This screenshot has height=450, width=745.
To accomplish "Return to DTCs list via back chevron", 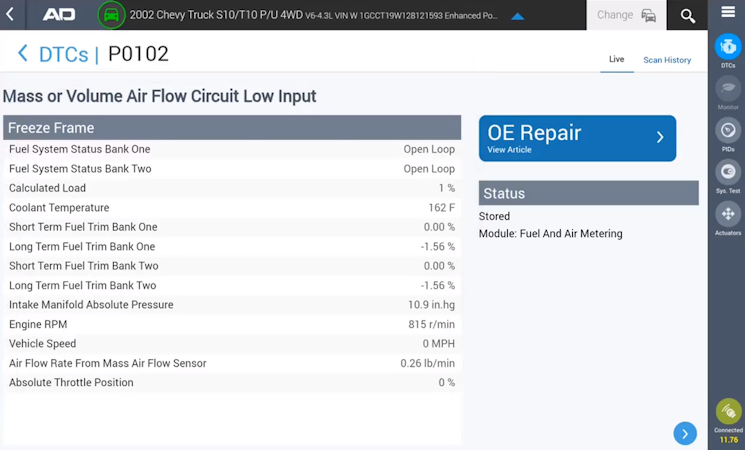I will pos(22,54).
